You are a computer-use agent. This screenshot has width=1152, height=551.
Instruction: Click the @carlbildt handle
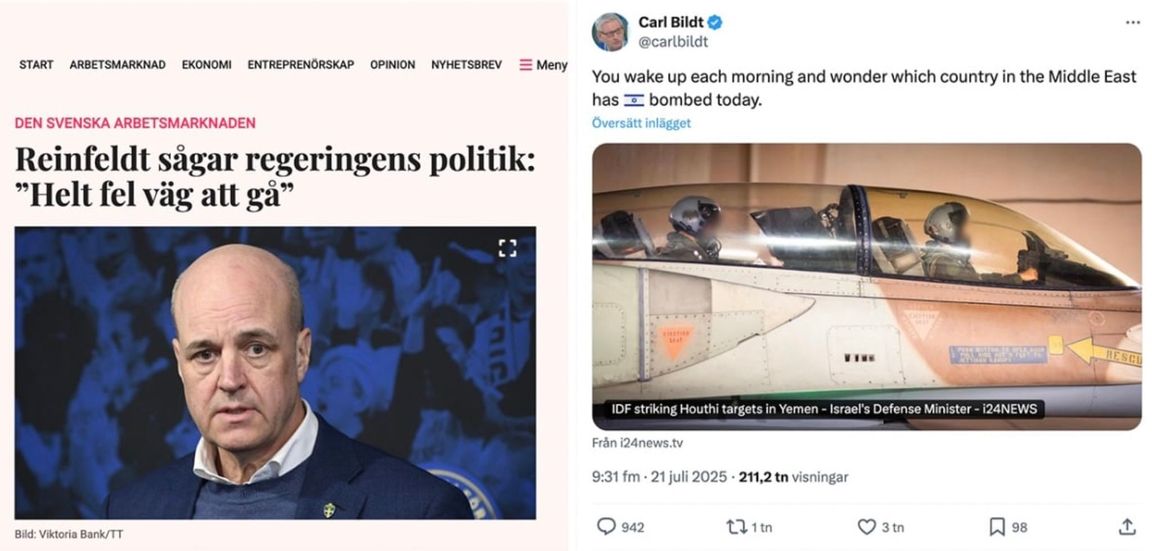click(x=673, y=42)
